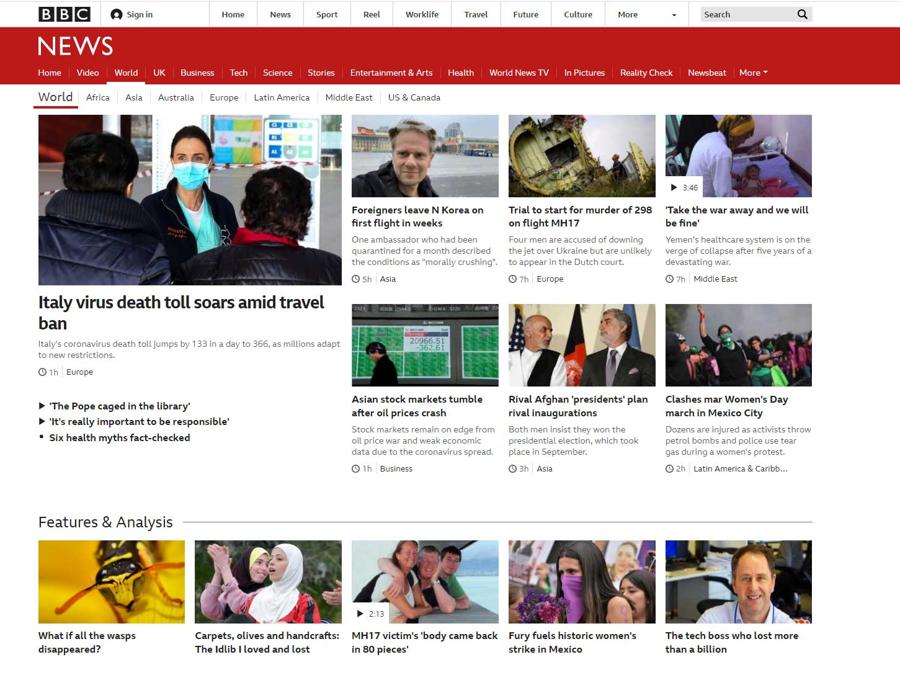Click the Search input field
This screenshot has height=675, width=900.
[x=745, y=15]
